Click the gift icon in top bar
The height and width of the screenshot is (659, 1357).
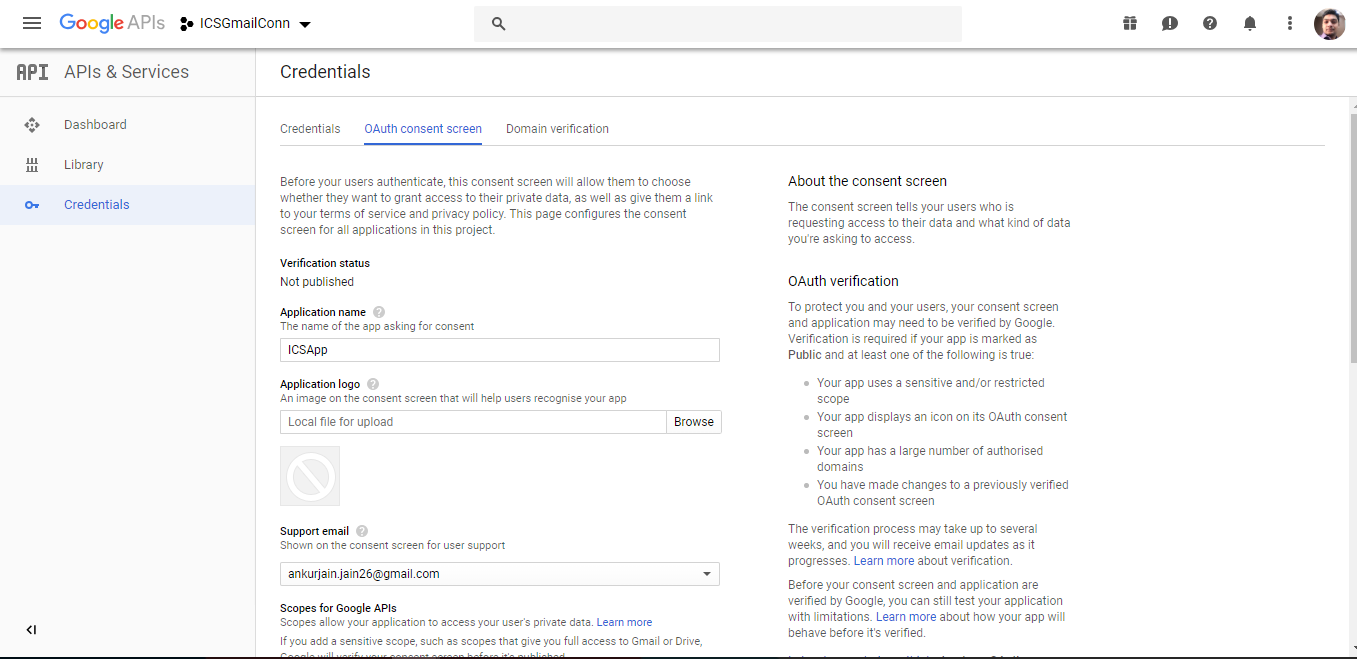pyautogui.click(x=1130, y=23)
